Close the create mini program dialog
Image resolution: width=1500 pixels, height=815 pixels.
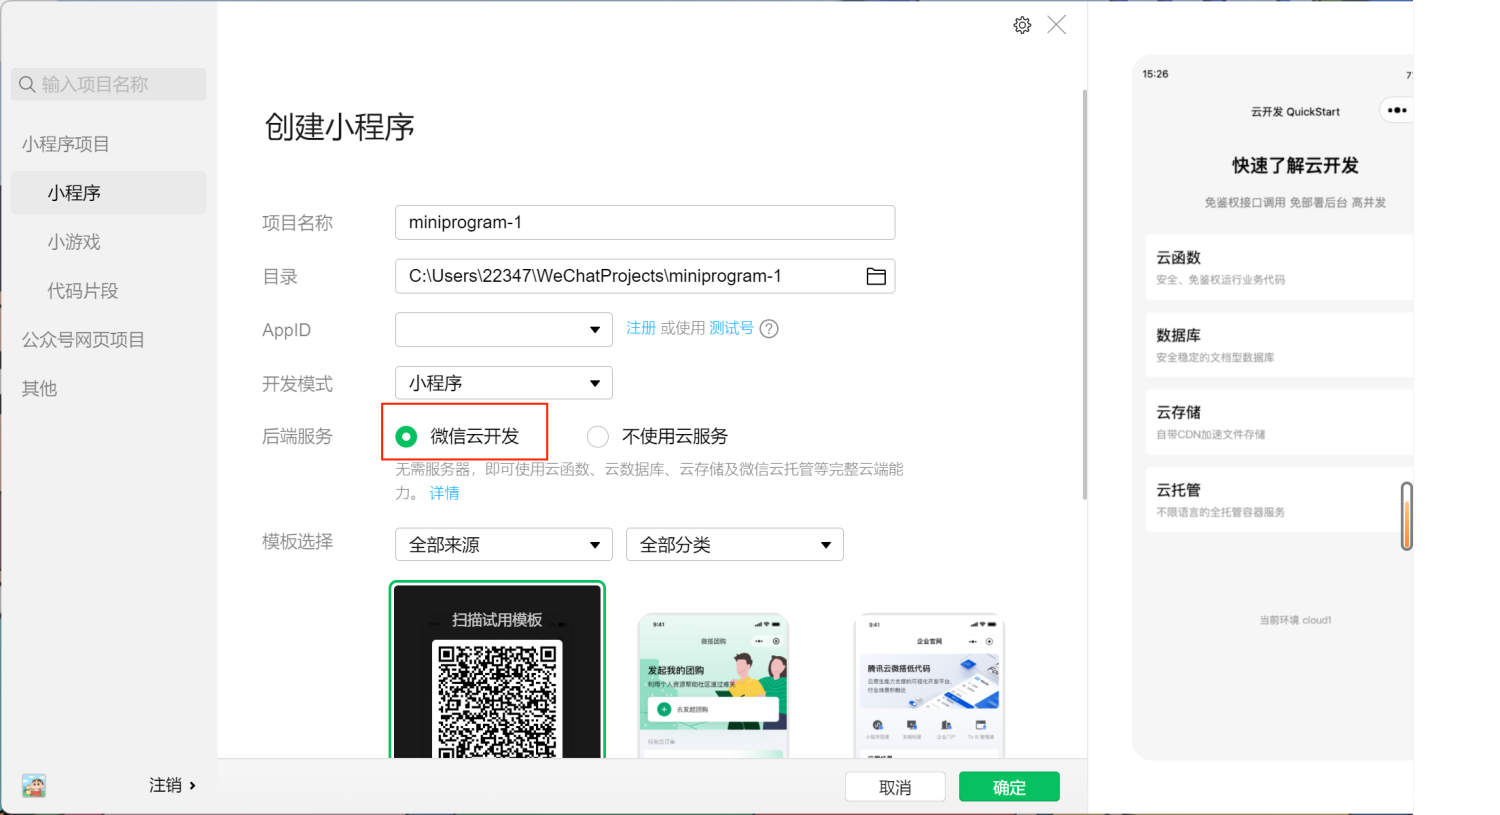pos(1056,25)
